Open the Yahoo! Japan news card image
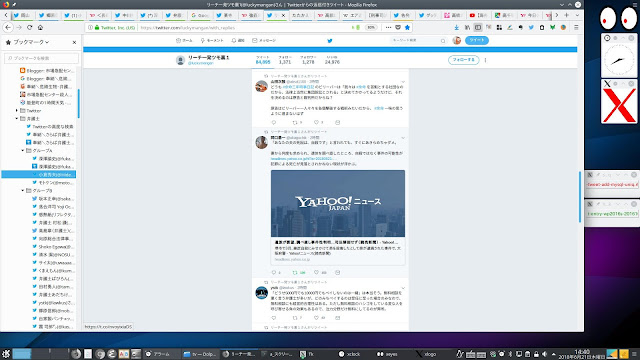640x360 pixels. point(338,203)
